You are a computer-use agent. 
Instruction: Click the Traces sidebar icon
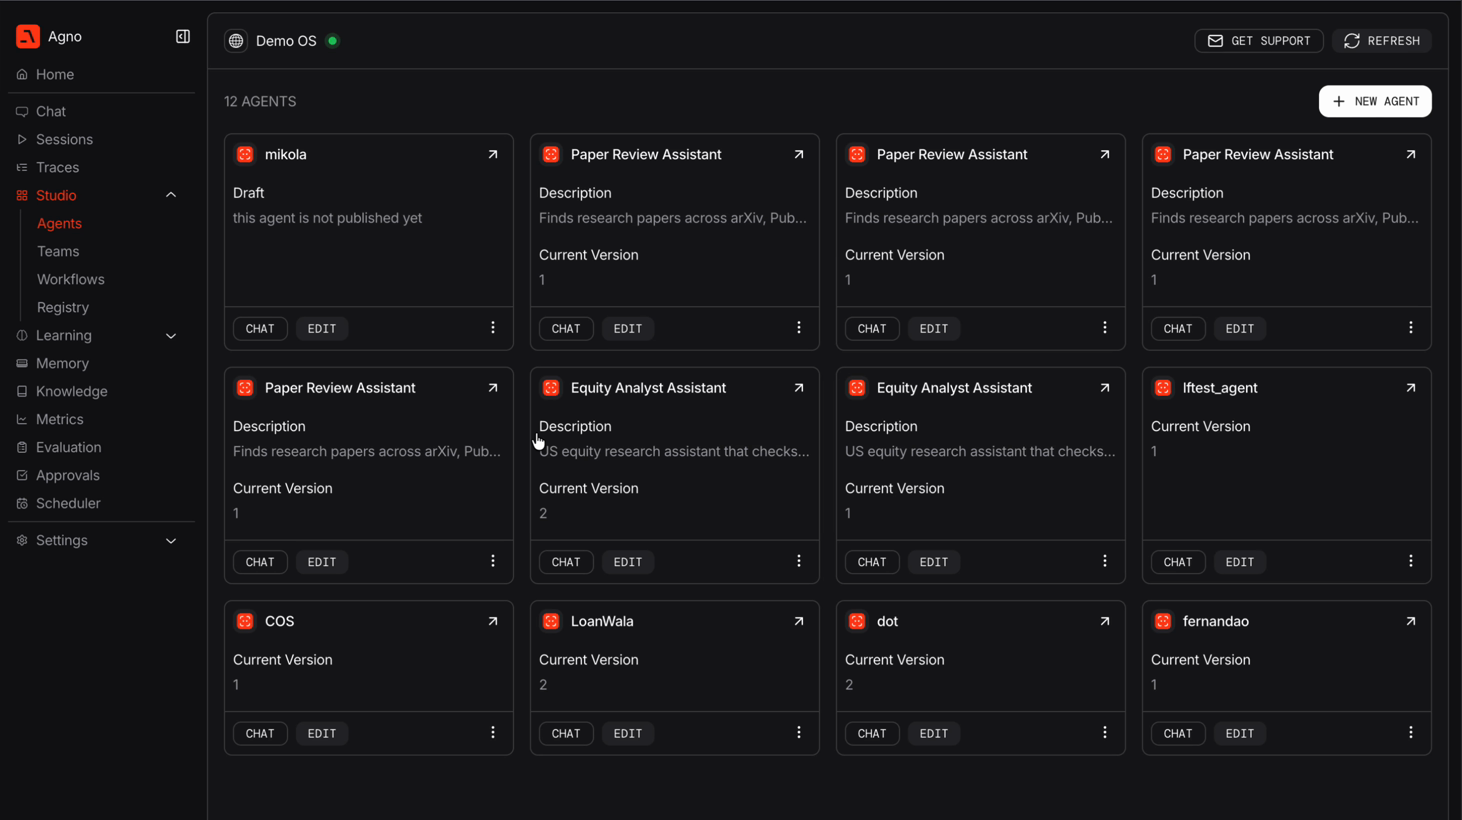22,168
